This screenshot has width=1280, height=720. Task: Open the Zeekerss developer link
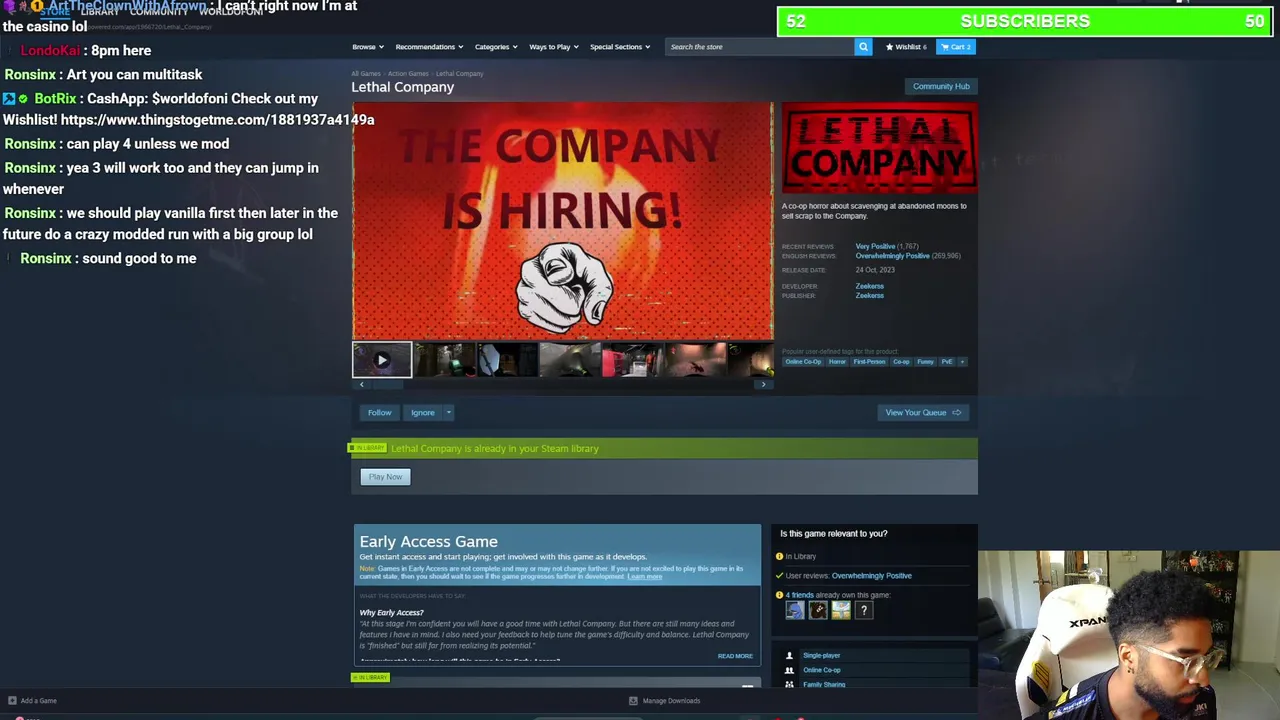click(x=869, y=286)
